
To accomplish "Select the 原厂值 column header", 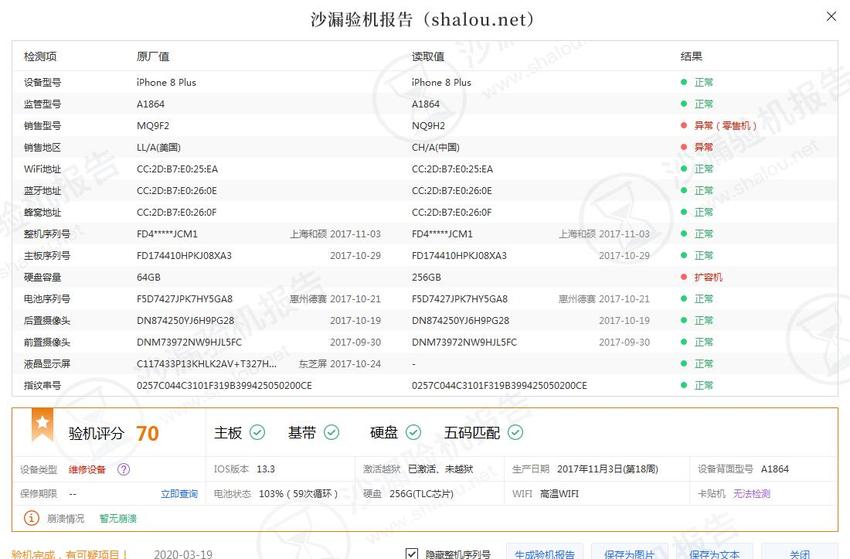I will tap(152, 56).
